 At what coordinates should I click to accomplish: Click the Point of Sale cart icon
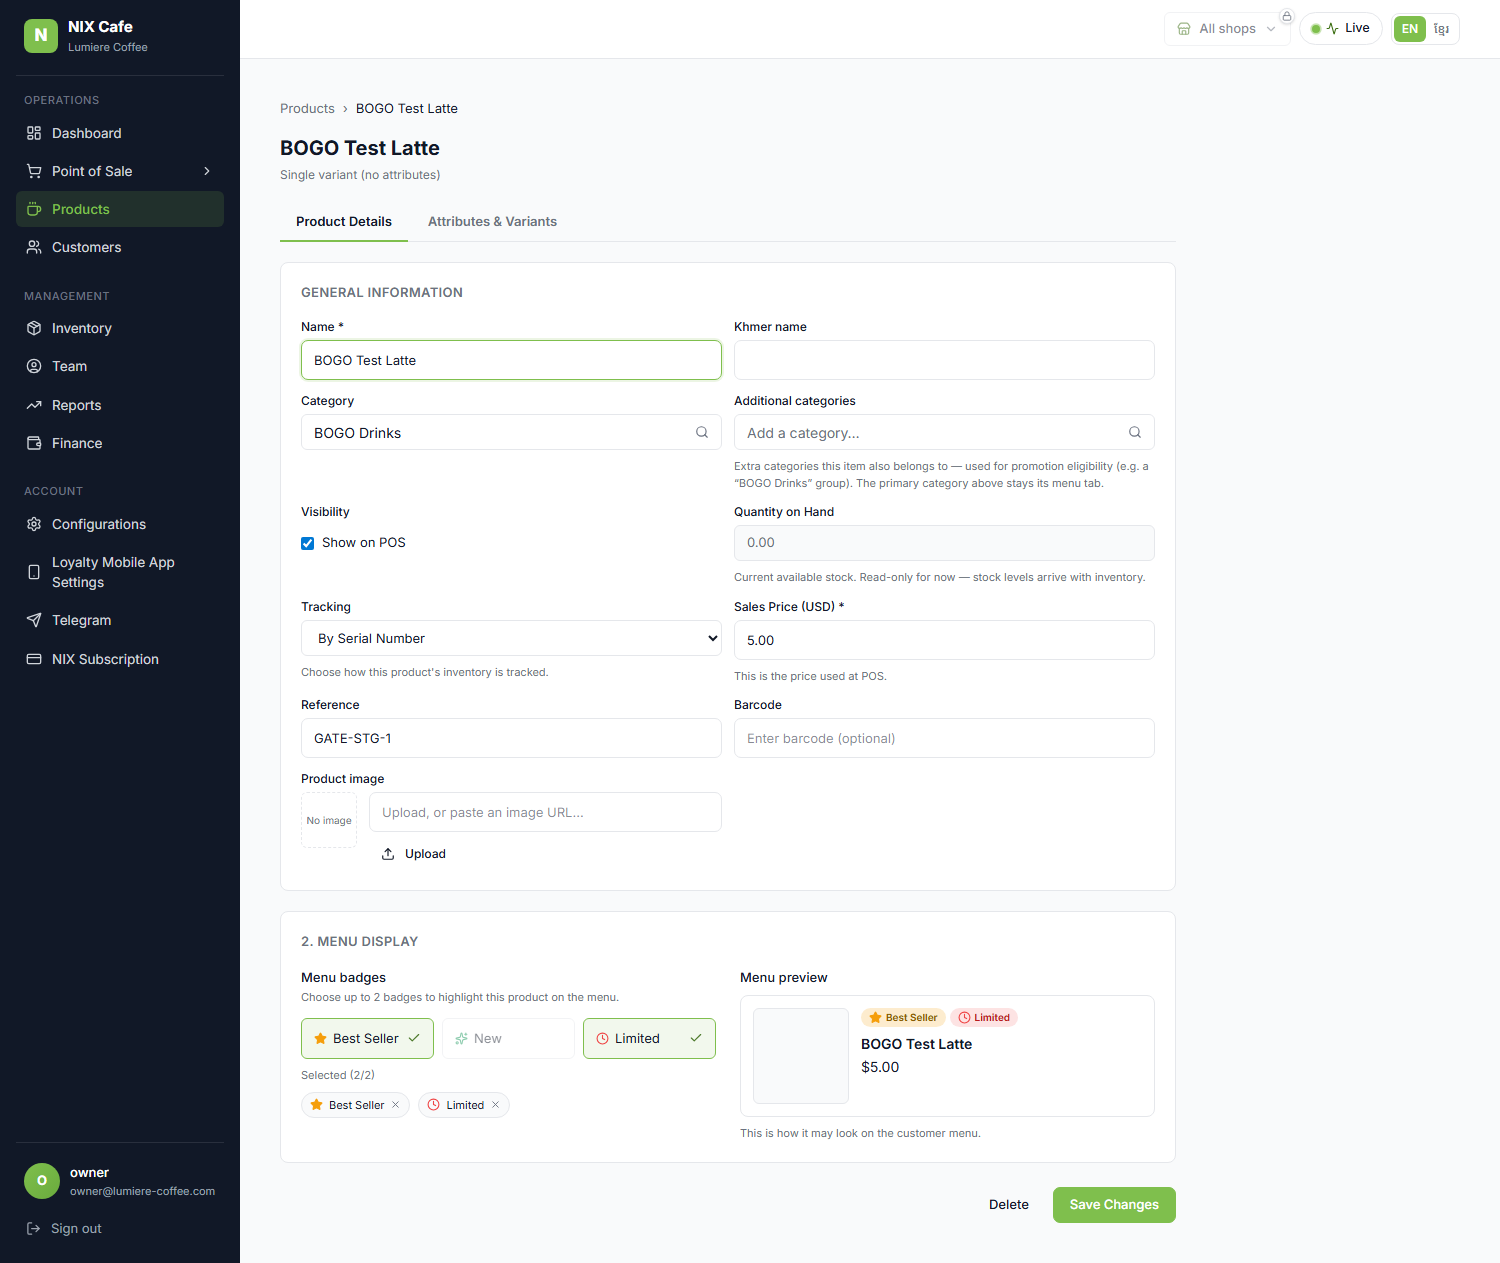(34, 171)
